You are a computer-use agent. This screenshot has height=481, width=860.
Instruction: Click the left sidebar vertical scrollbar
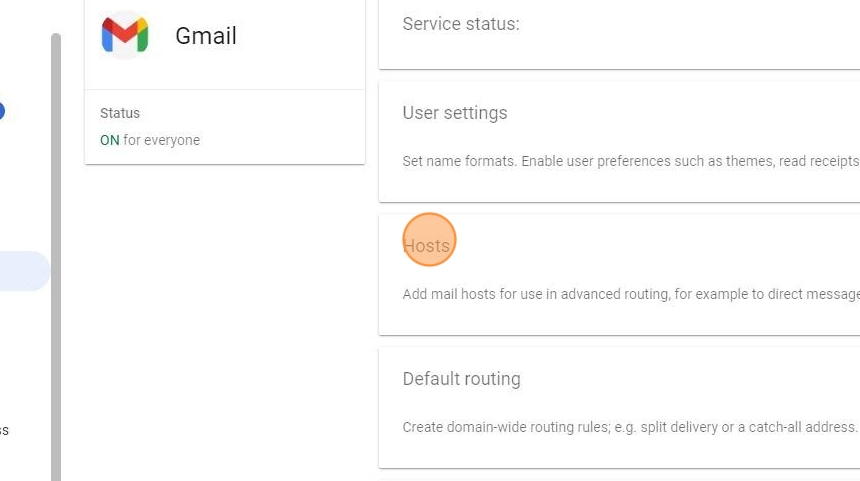[x=56, y=250]
